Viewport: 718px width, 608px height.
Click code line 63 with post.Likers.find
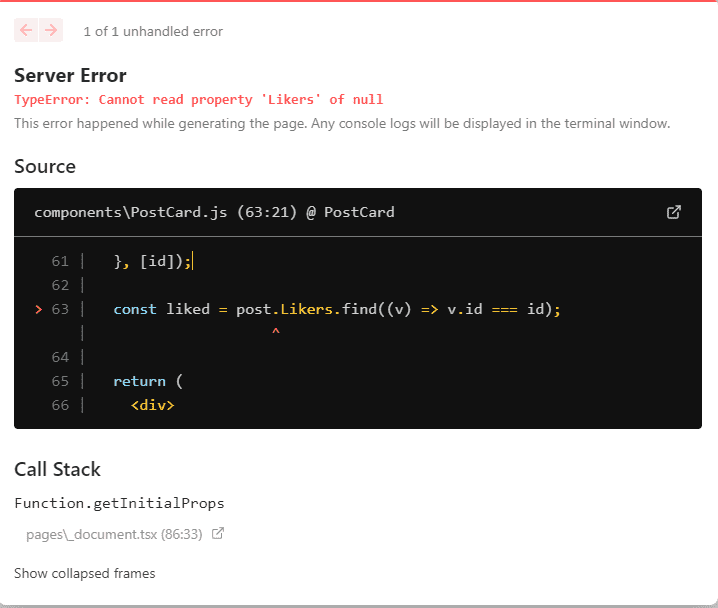coord(337,309)
